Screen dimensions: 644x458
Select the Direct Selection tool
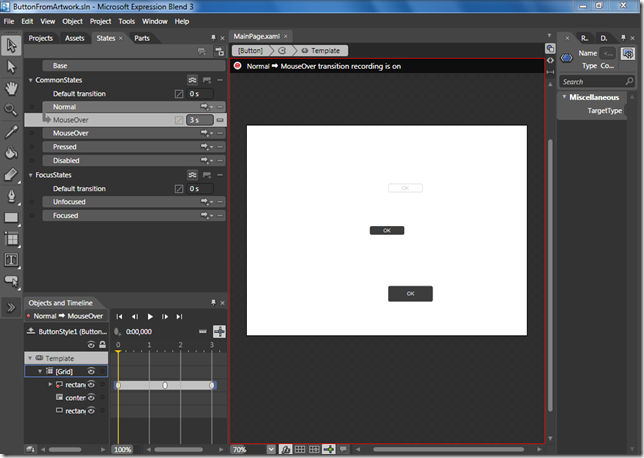pos(11,66)
